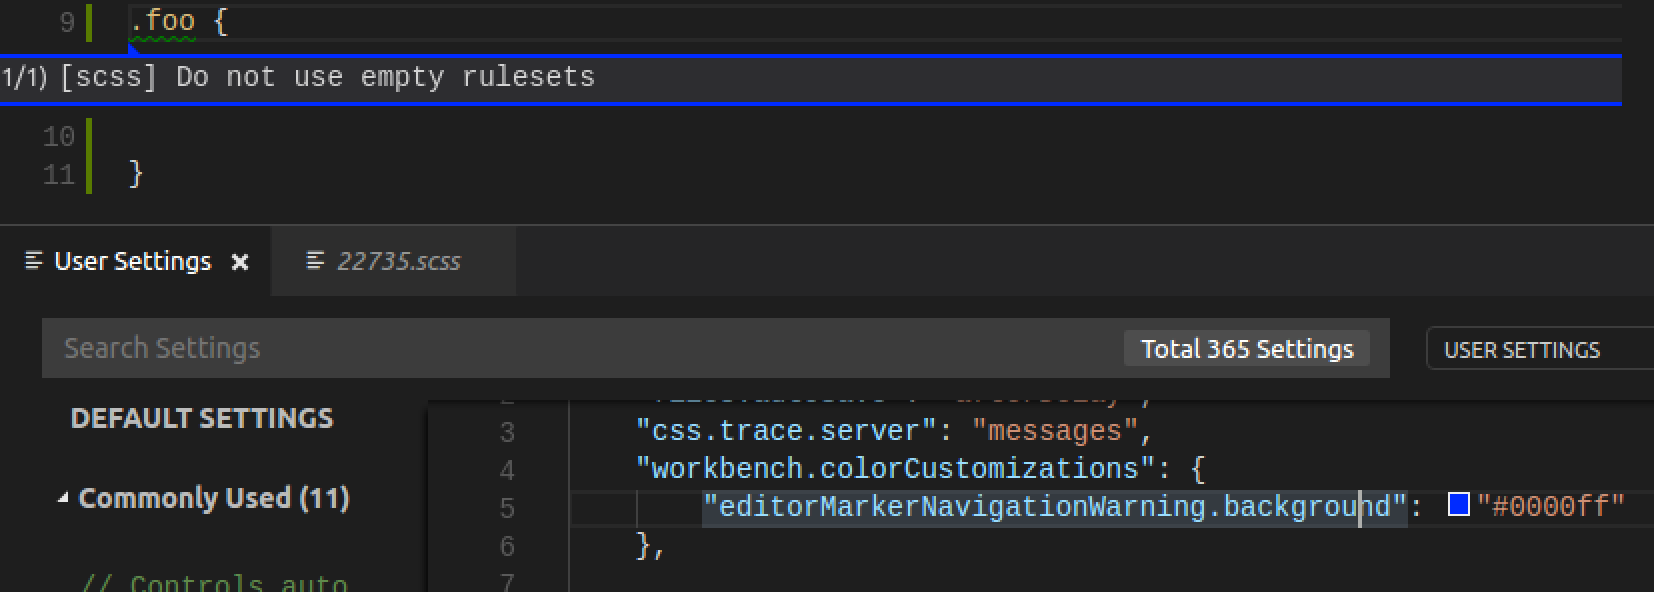
Task: Click the DEFAULT SETTINGS heading
Action: pyautogui.click(x=202, y=418)
